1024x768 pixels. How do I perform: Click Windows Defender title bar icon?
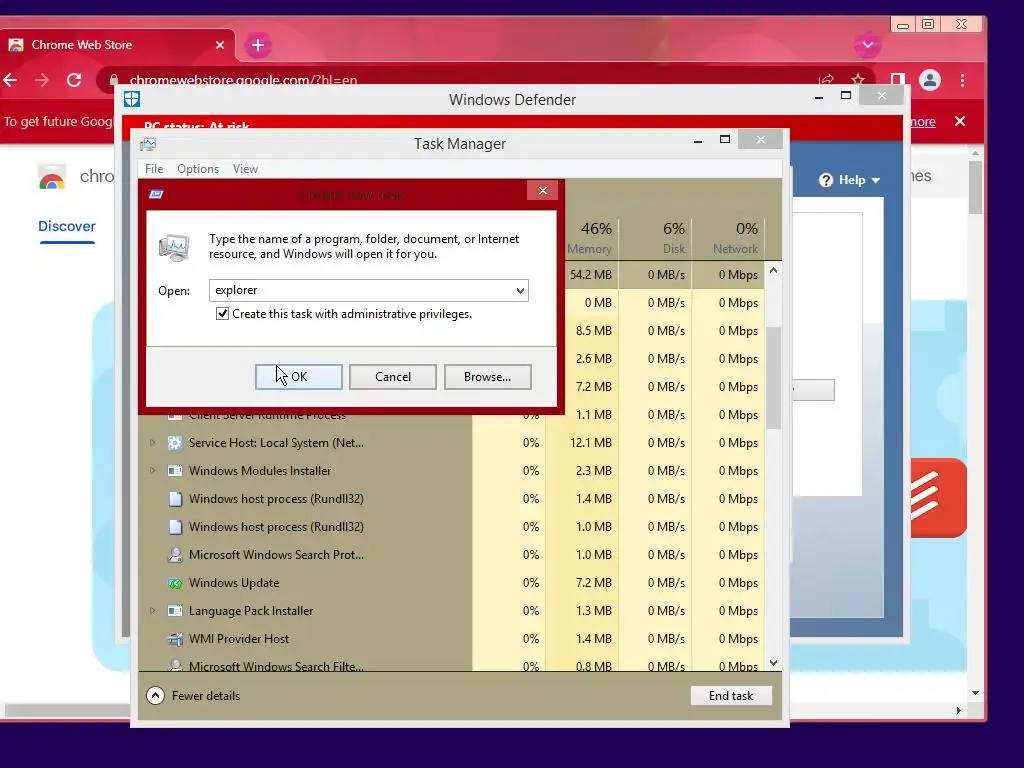(132, 99)
